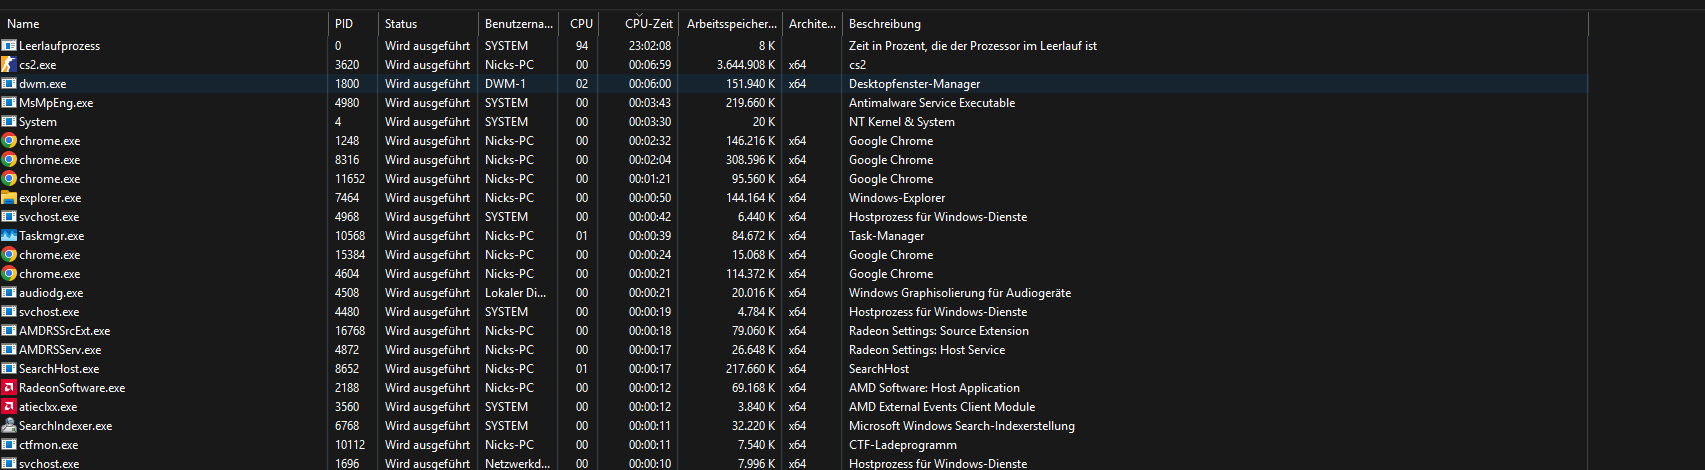This screenshot has width=1705, height=470.
Task: Select the MsMpEng.exe process name
Action: (x=56, y=103)
